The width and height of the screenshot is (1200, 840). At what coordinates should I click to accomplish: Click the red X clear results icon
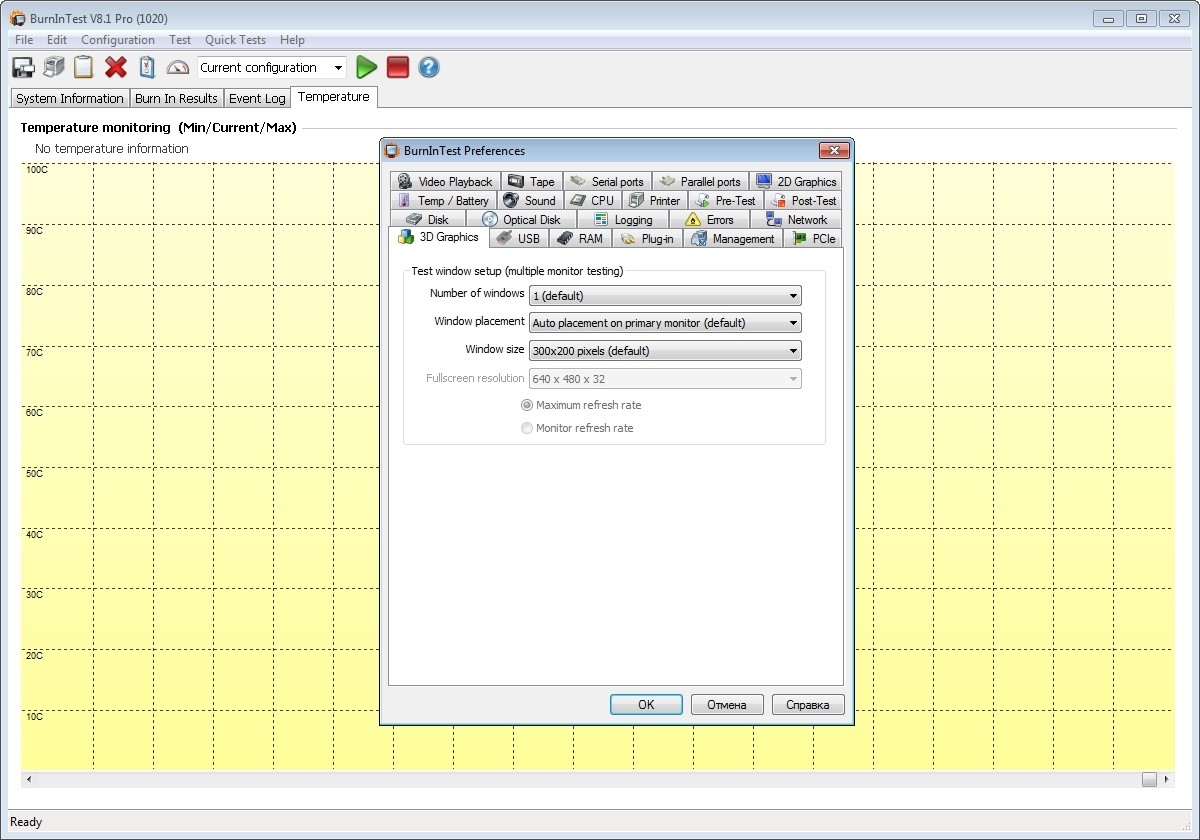(116, 67)
